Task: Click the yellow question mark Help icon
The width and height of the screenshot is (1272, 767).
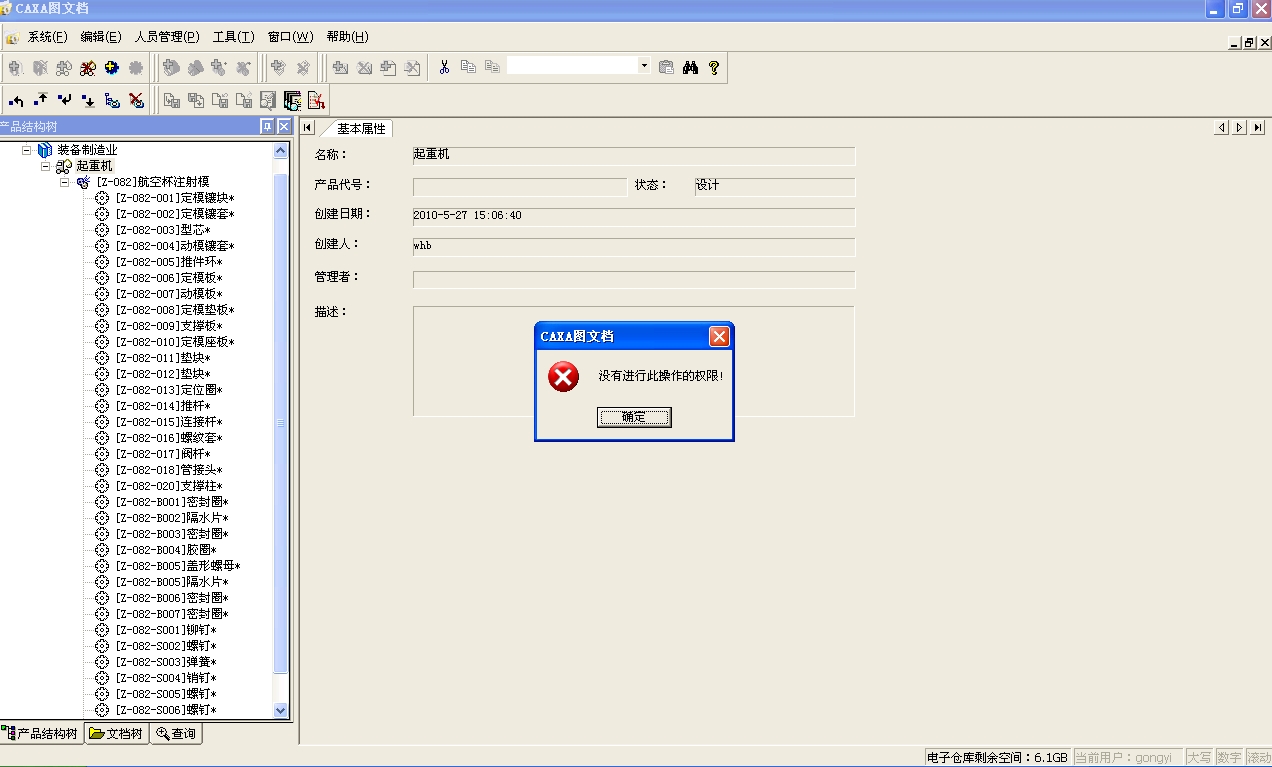Action: (713, 67)
